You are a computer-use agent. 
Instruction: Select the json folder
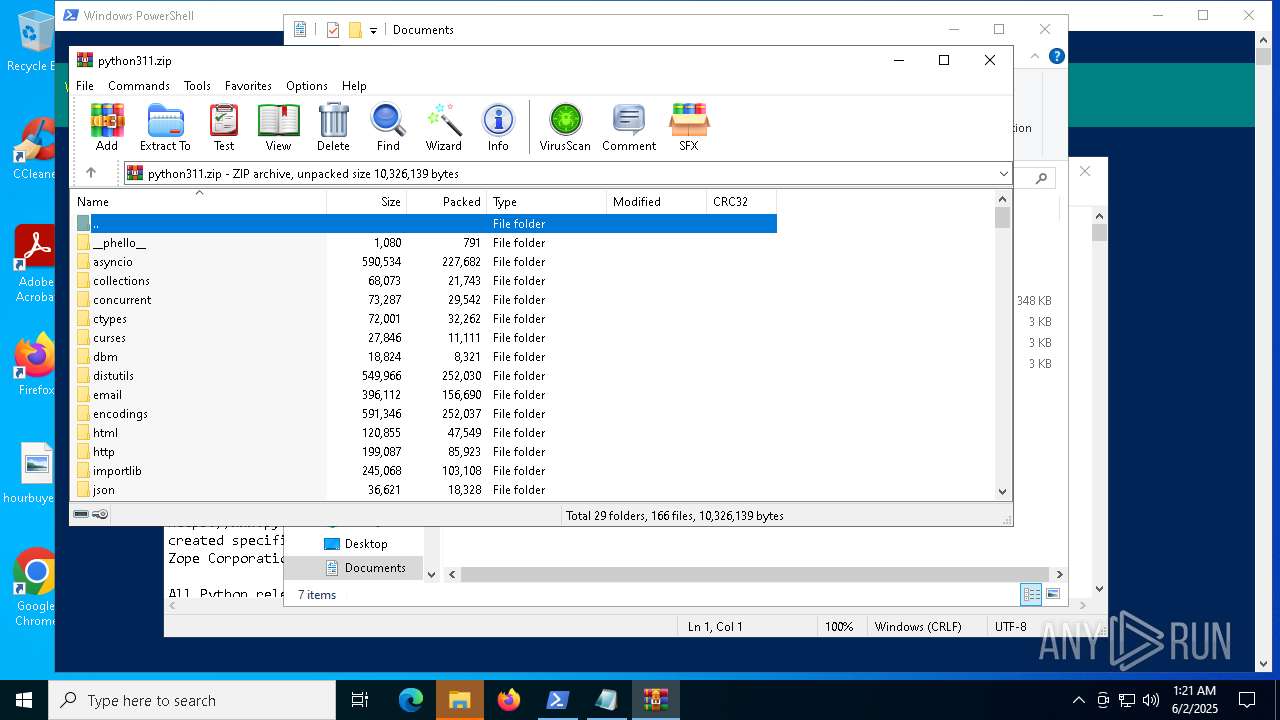pyautogui.click(x=426, y=490)
